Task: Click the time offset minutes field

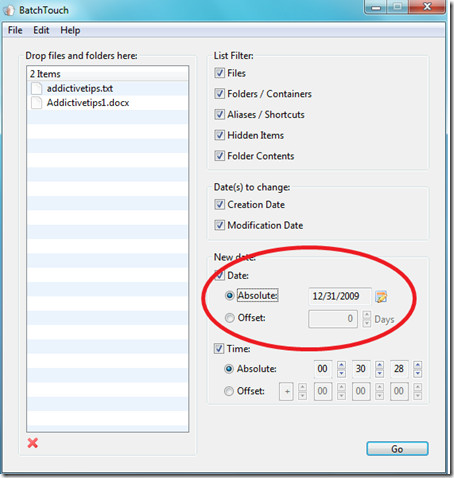Action: tap(361, 391)
